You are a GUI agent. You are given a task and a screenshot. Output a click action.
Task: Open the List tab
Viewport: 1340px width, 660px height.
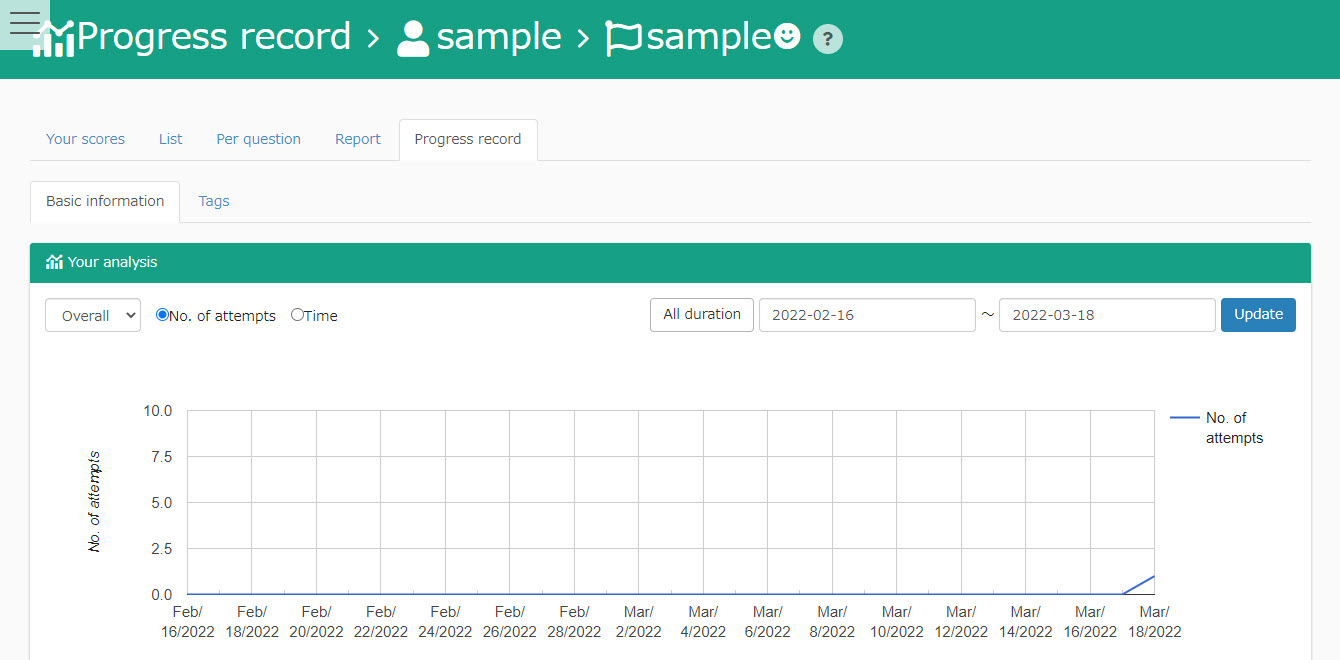coord(170,139)
